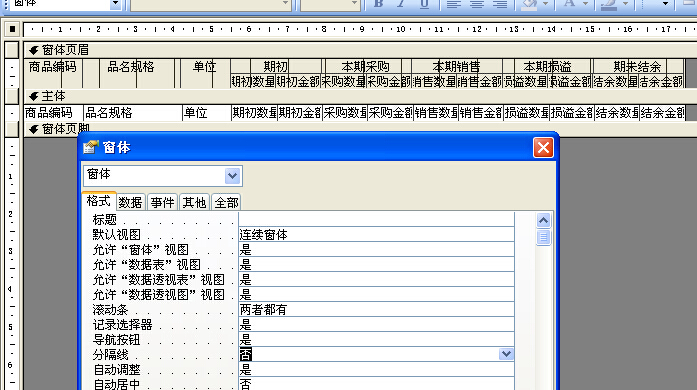Apply the font color toolbar button
Screen dimensions: 697x390
(x=569, y=4)
